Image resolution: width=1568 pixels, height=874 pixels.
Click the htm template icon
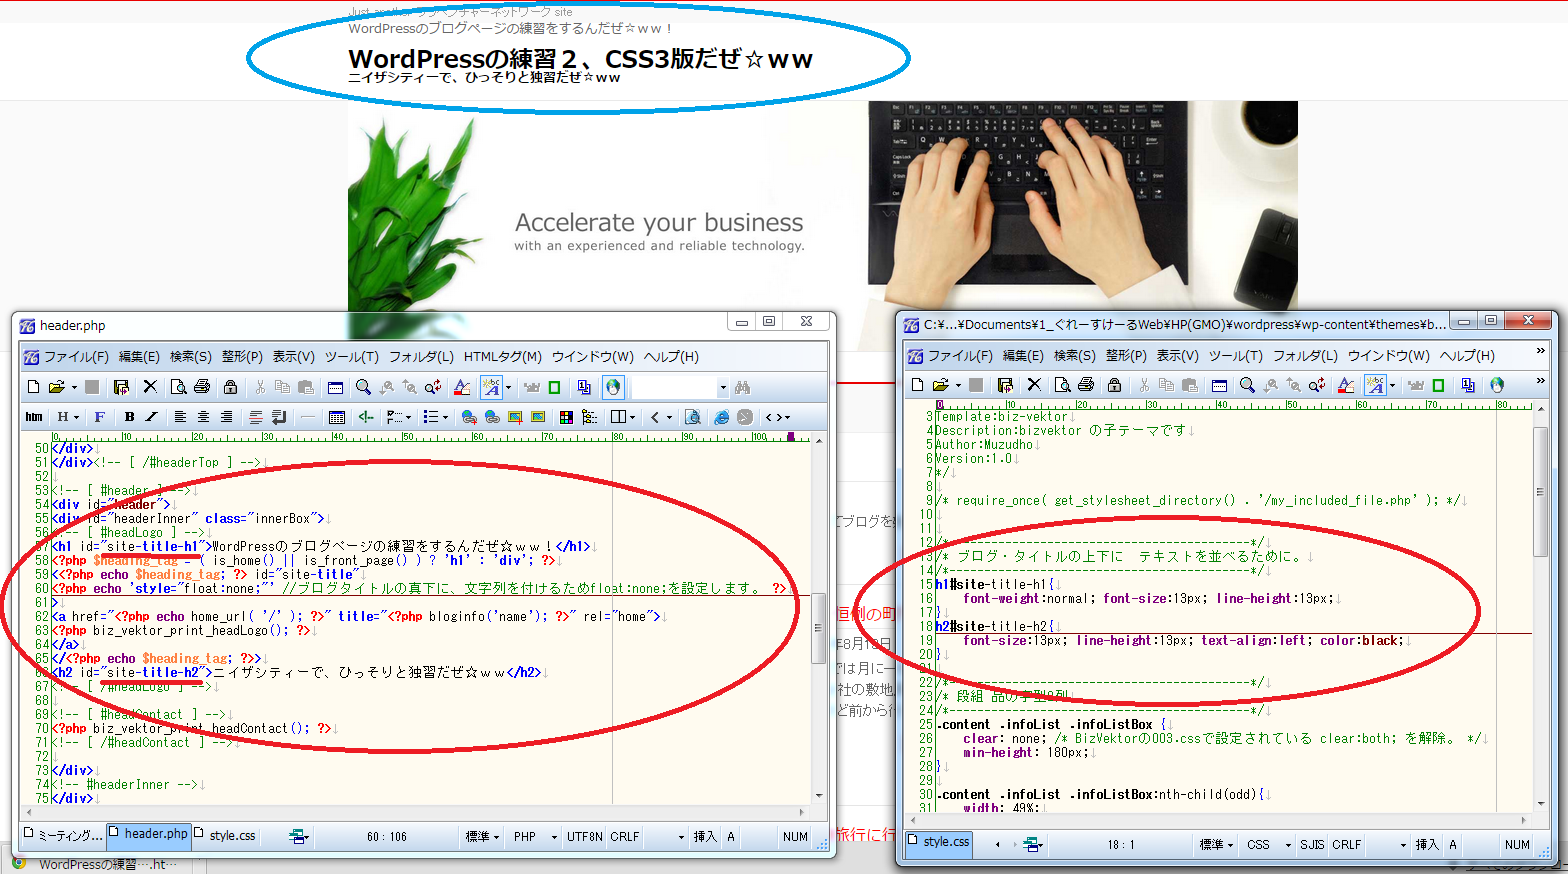(x=34, y=417)
